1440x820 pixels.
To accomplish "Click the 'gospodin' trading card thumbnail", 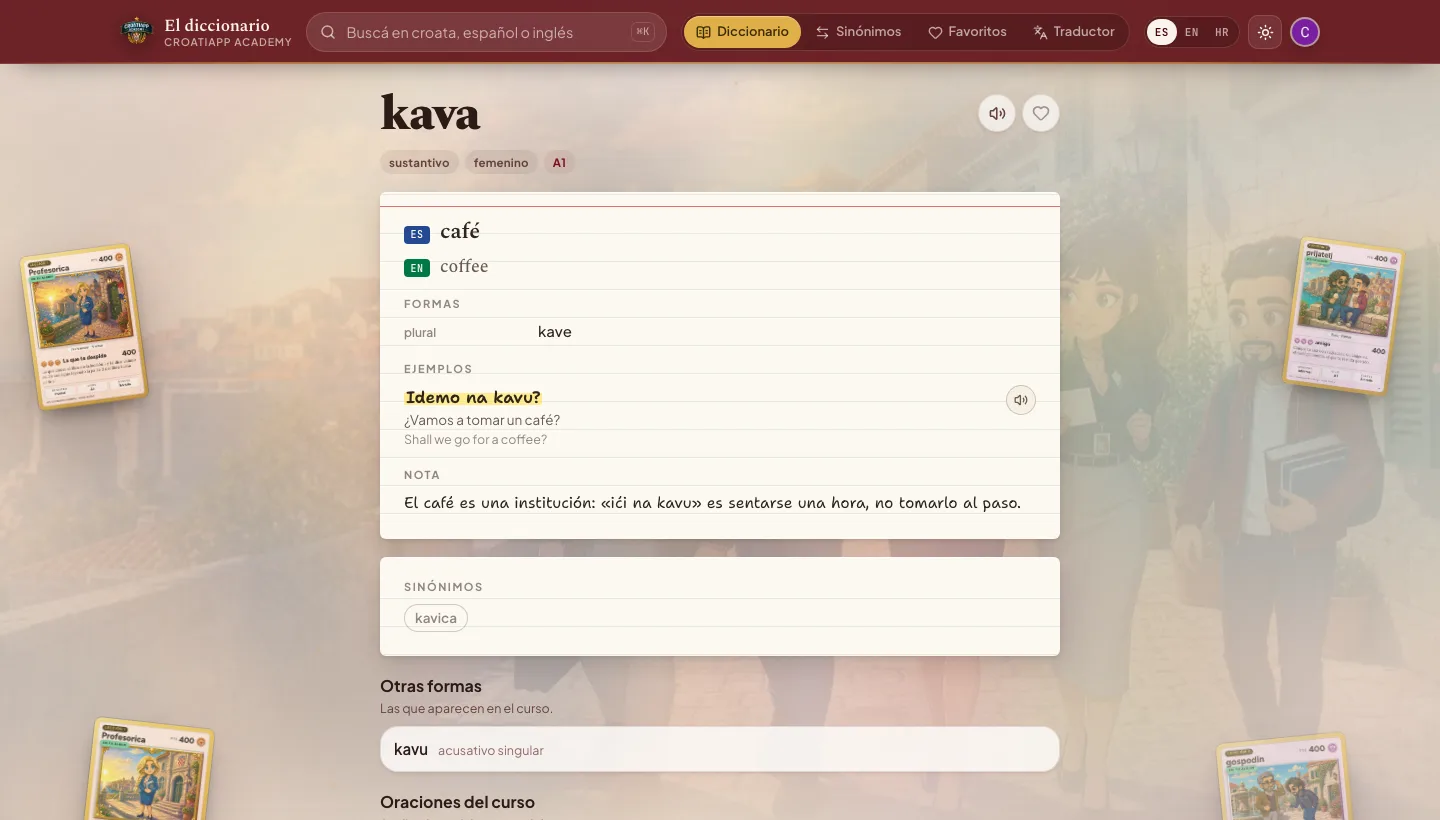I will tap(1284, 778).
